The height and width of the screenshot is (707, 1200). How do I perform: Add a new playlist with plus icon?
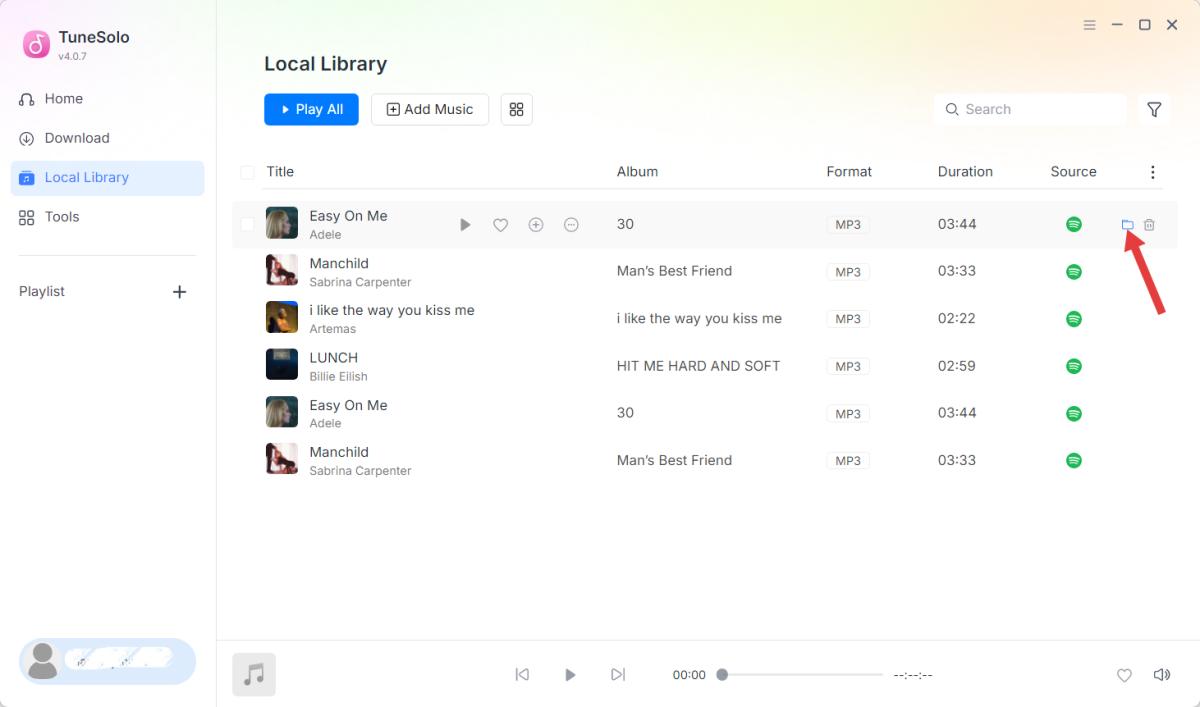tap(180, 292)
